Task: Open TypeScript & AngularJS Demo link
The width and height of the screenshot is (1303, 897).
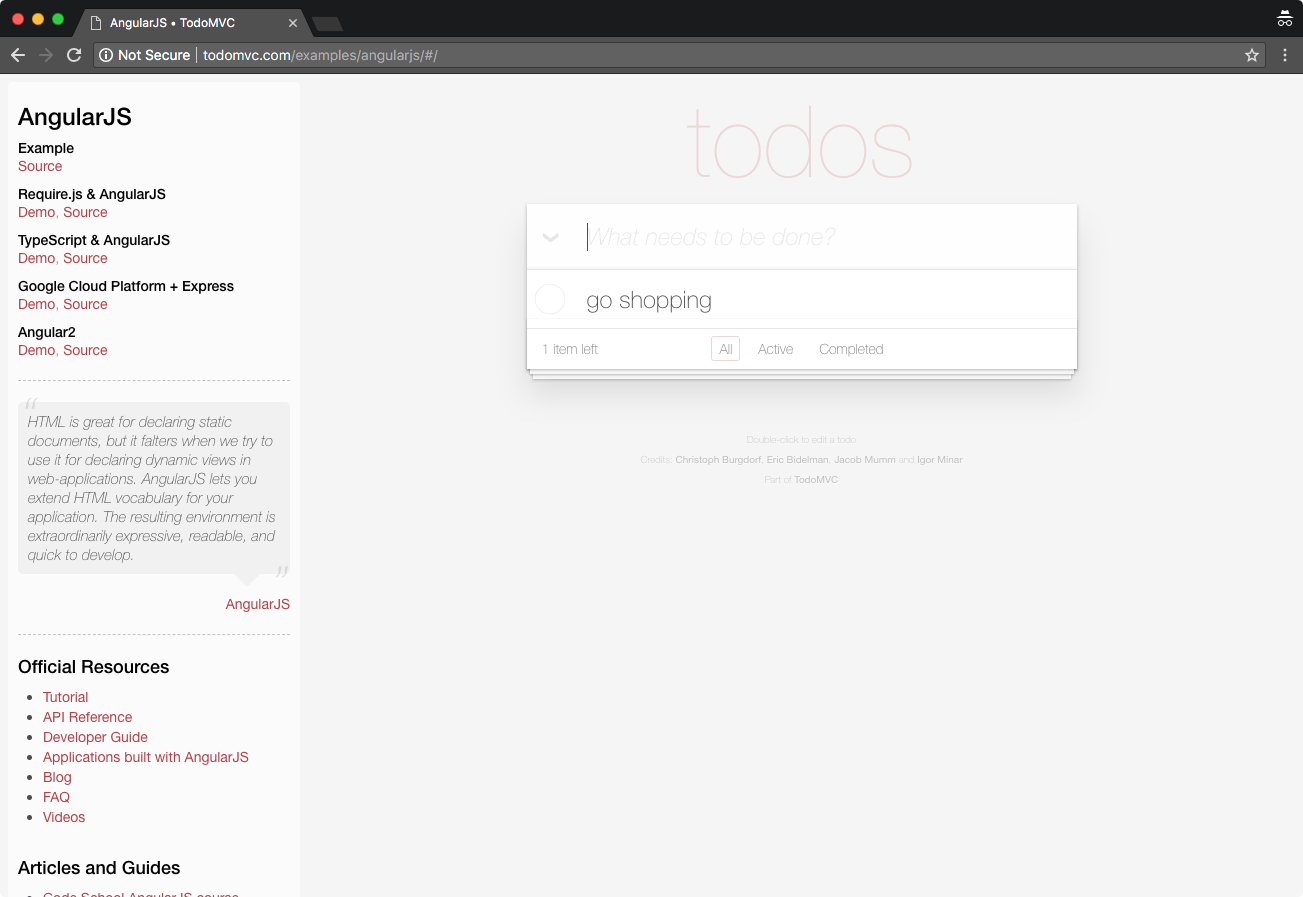Action: (x=36, y=258)
